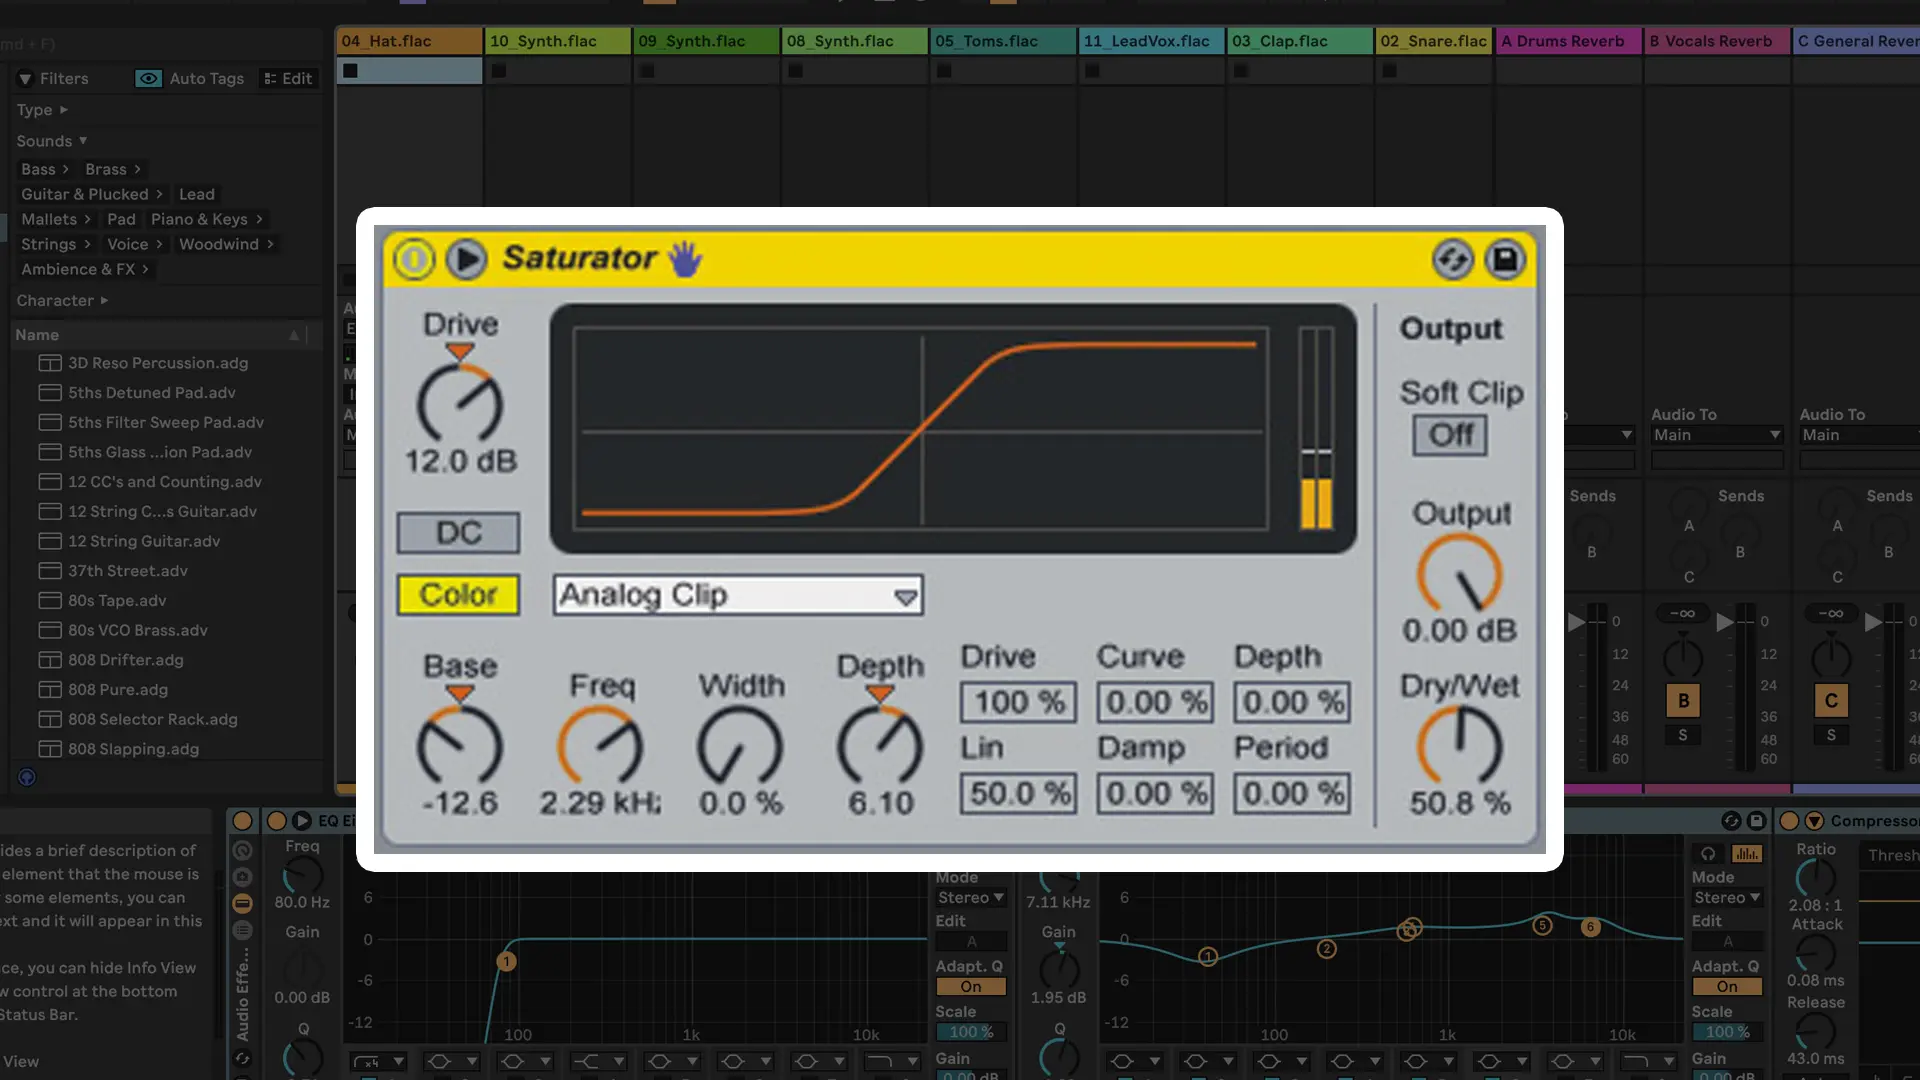
Task: Toggle the C return track activator button
Action: coord(1831,701)
